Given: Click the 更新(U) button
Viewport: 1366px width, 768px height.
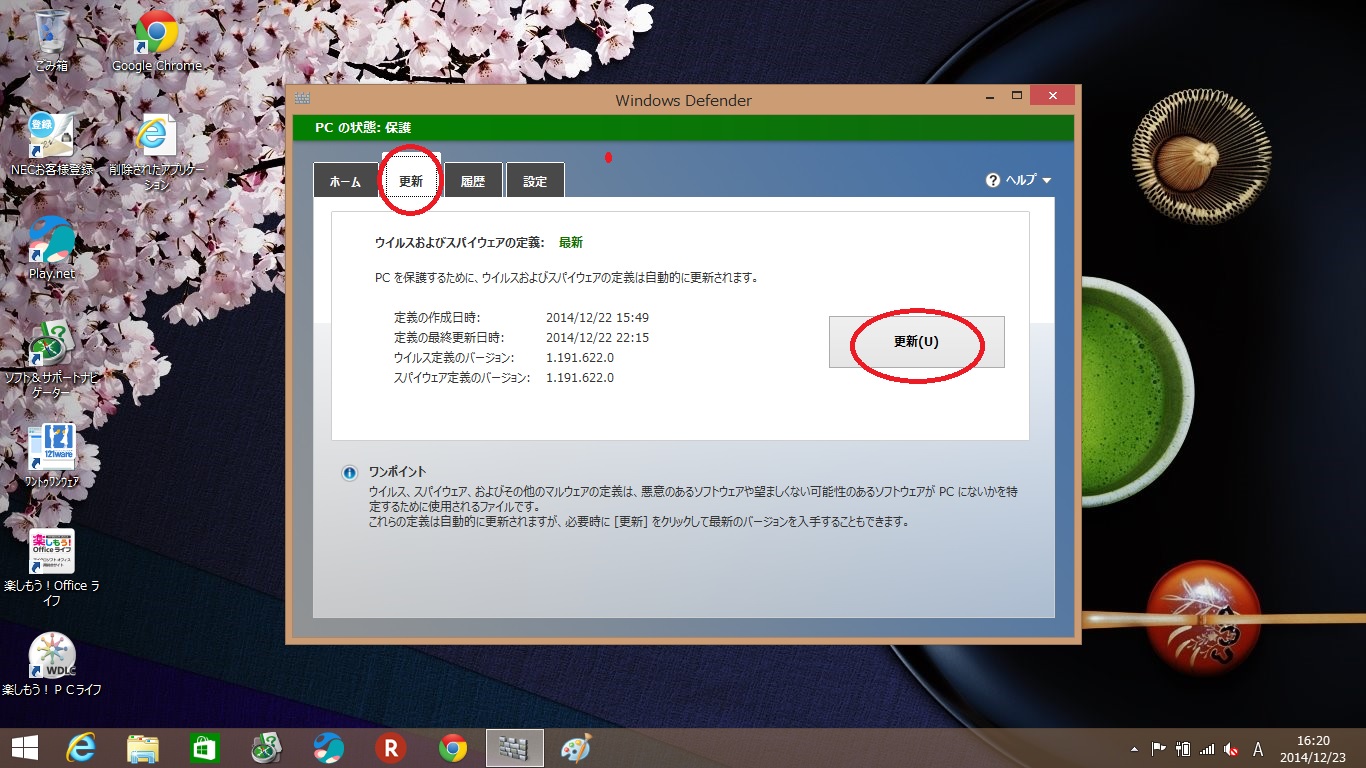Looking at the screenshot, I should [x=916, y=342].
